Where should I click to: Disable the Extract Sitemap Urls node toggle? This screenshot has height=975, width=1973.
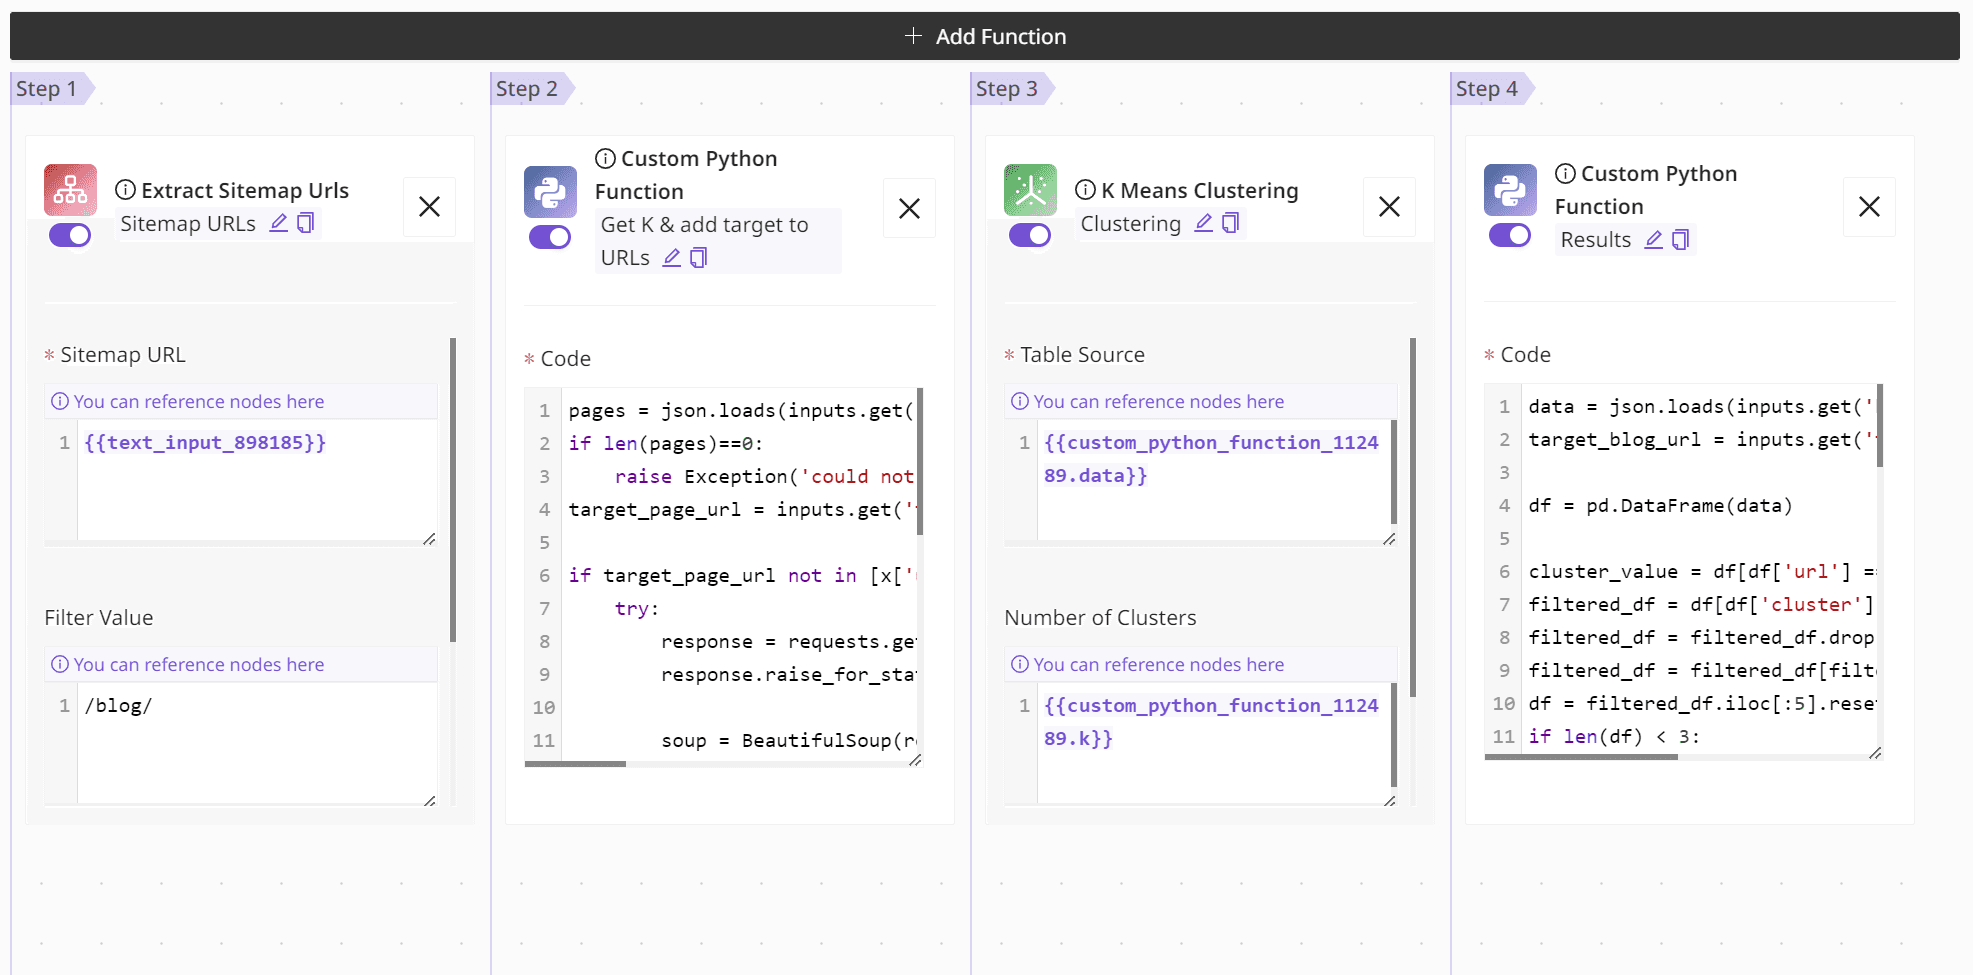click(x=70, y=235)
